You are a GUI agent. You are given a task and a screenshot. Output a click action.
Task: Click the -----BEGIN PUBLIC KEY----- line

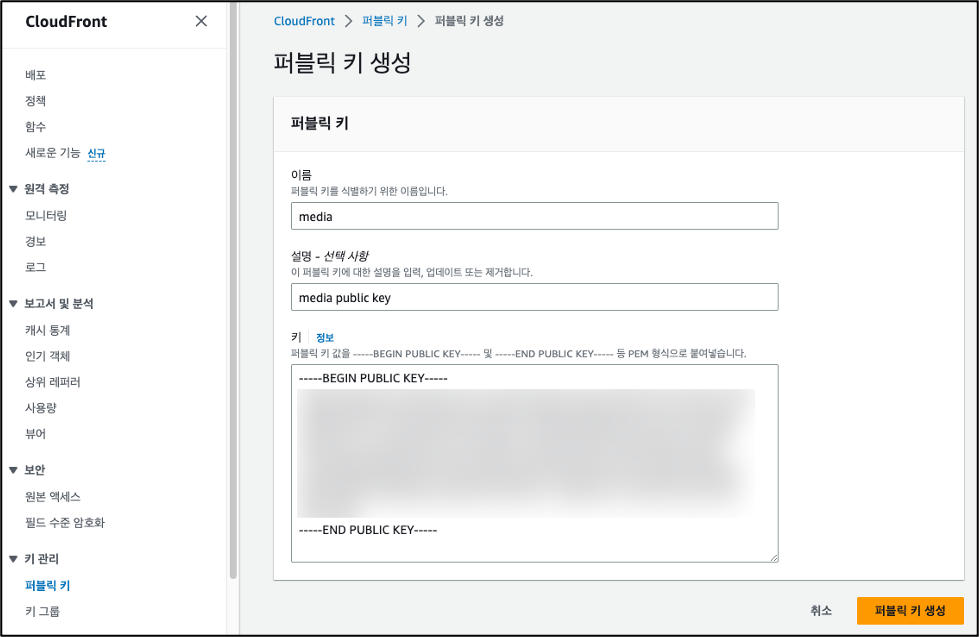point(373,378)
